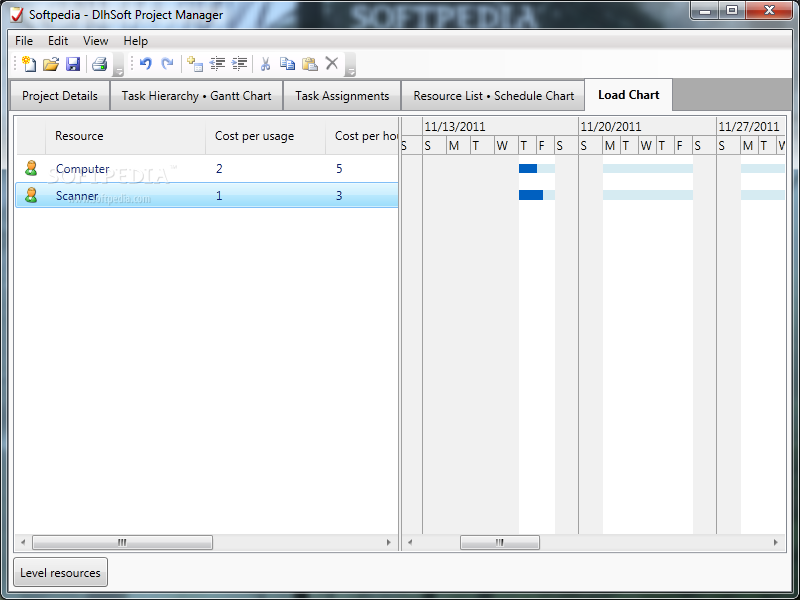Click the Cost per usage column header
Image resolution: width=800 pixels, height=600 pixels.
[265, 136]
